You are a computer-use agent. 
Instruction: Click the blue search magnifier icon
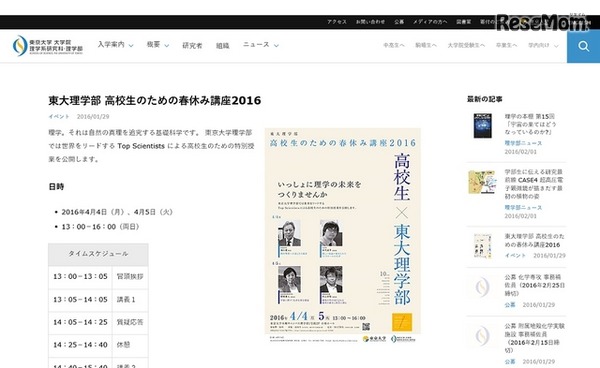tap(583, 46)
